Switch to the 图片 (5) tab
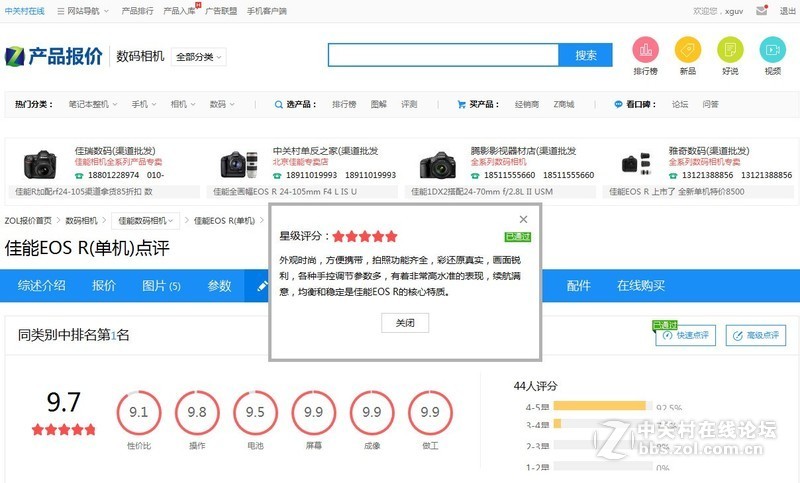This screenshot has height=483, width=800. tap(161, 286)
